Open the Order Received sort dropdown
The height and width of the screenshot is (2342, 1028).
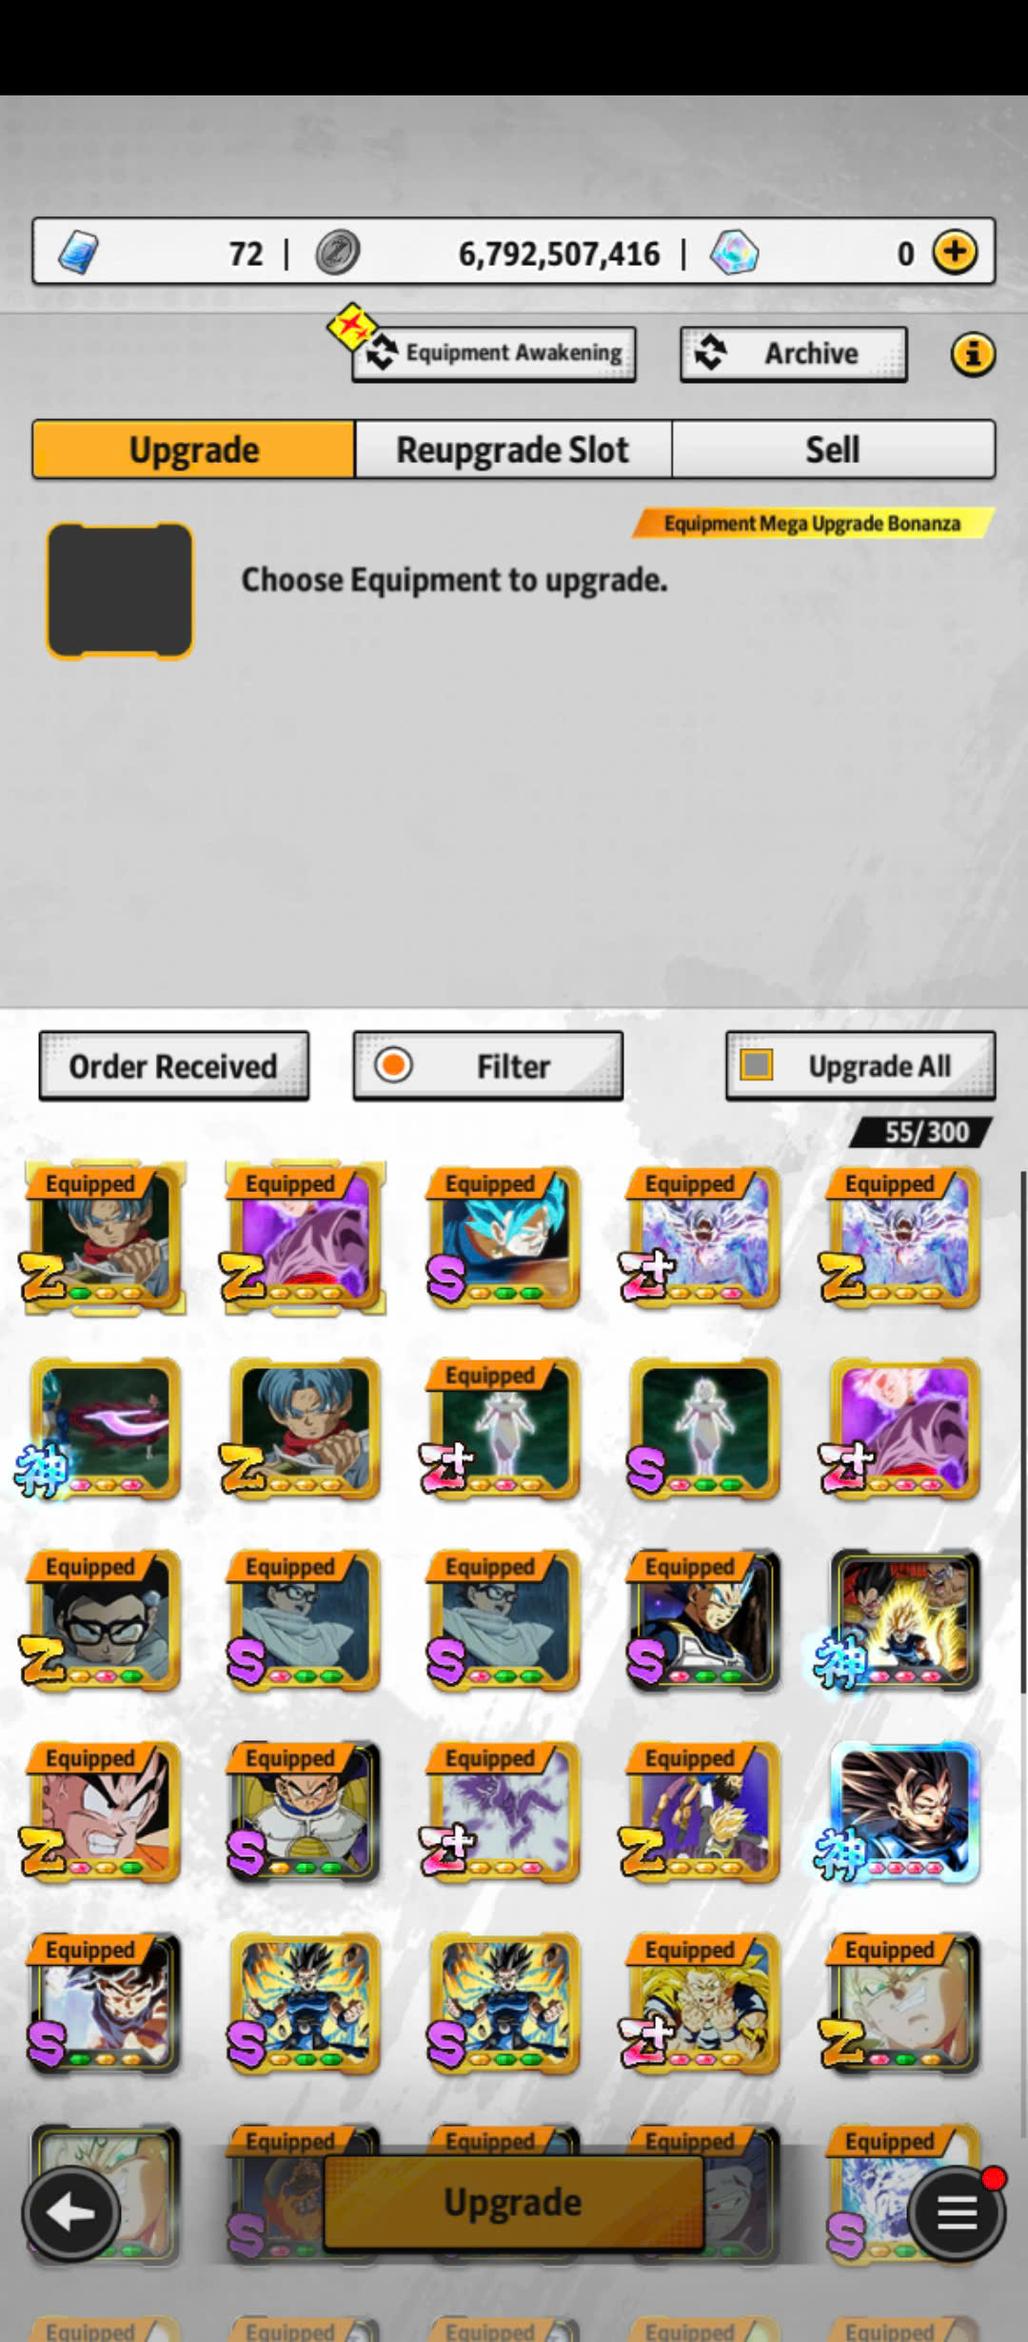(174, 1066)
